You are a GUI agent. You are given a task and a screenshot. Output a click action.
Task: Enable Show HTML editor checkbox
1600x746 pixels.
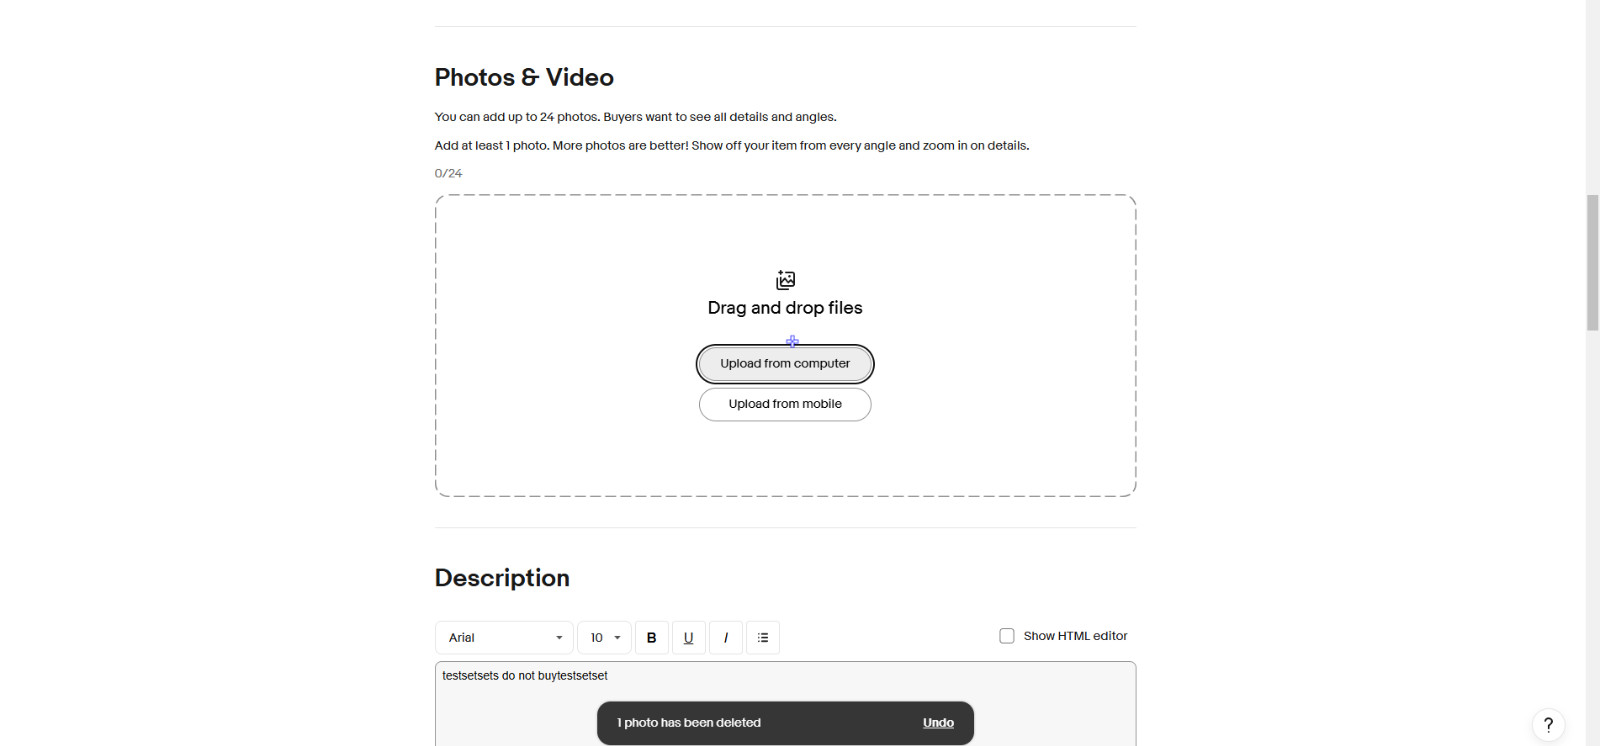(1007, 636)
